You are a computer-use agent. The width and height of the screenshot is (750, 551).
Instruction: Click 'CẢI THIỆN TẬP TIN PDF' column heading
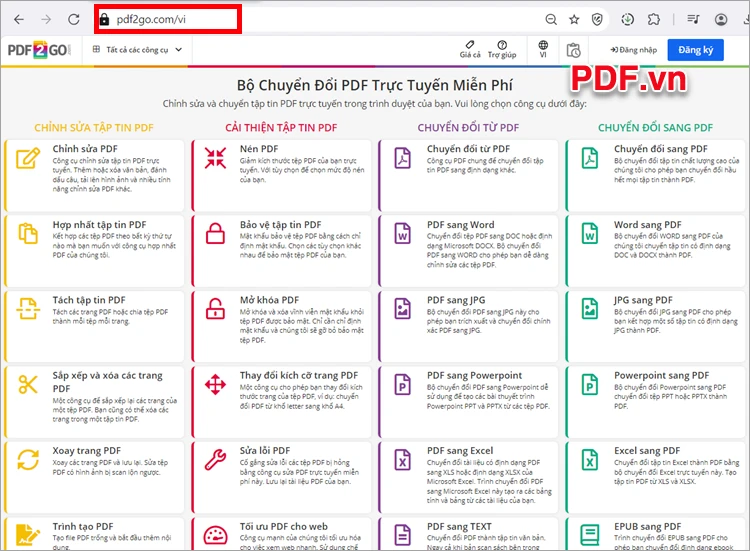coord(281,128)
